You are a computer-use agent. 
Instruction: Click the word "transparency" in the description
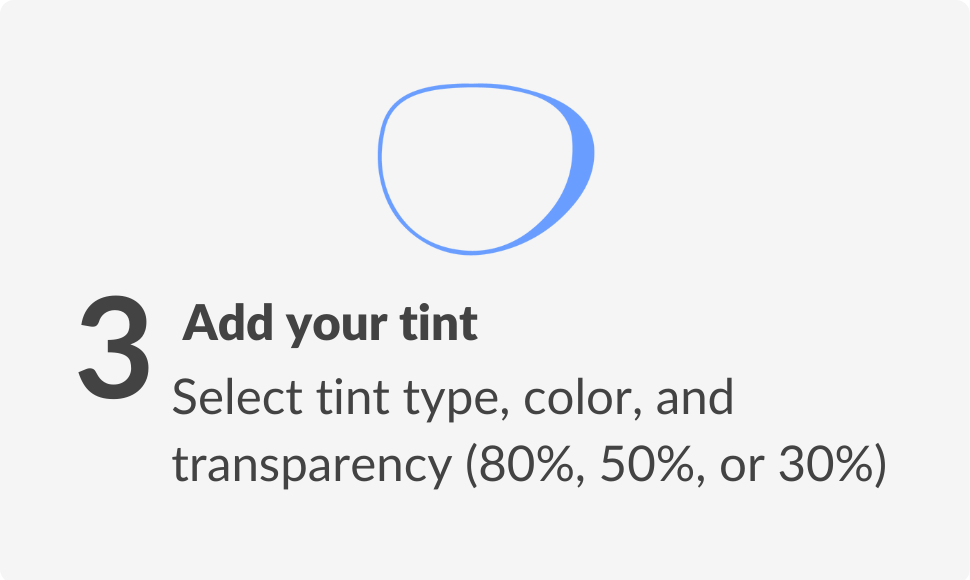[x=312, y=467]
